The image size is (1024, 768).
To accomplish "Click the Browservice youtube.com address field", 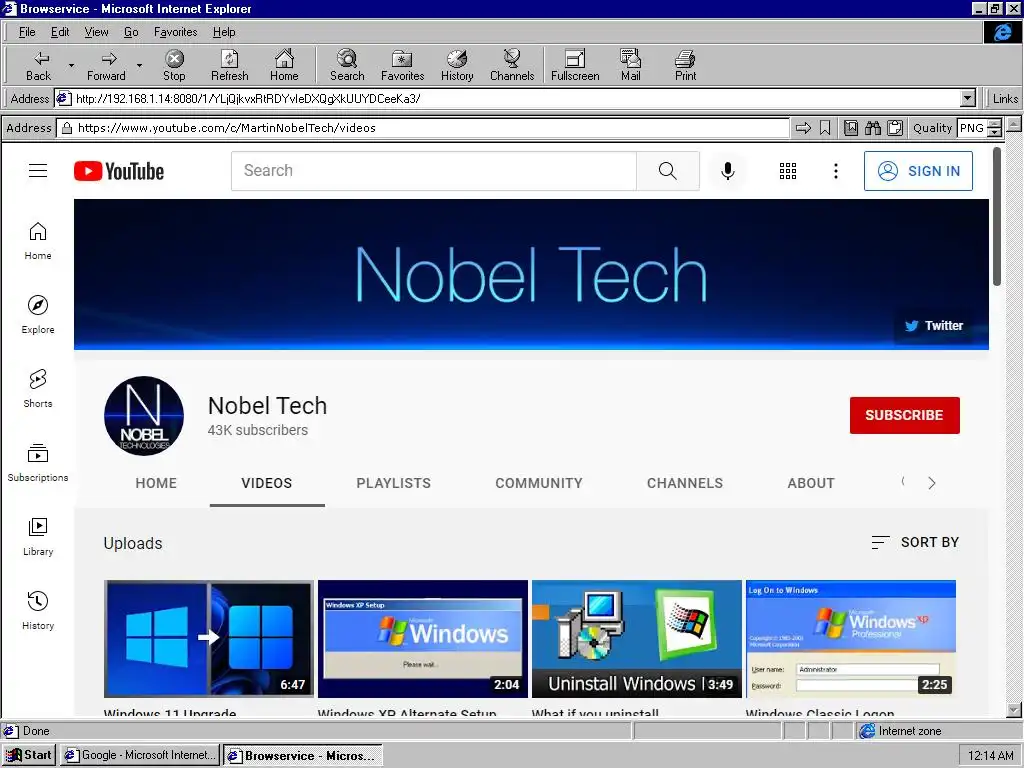I will (423, 128).
